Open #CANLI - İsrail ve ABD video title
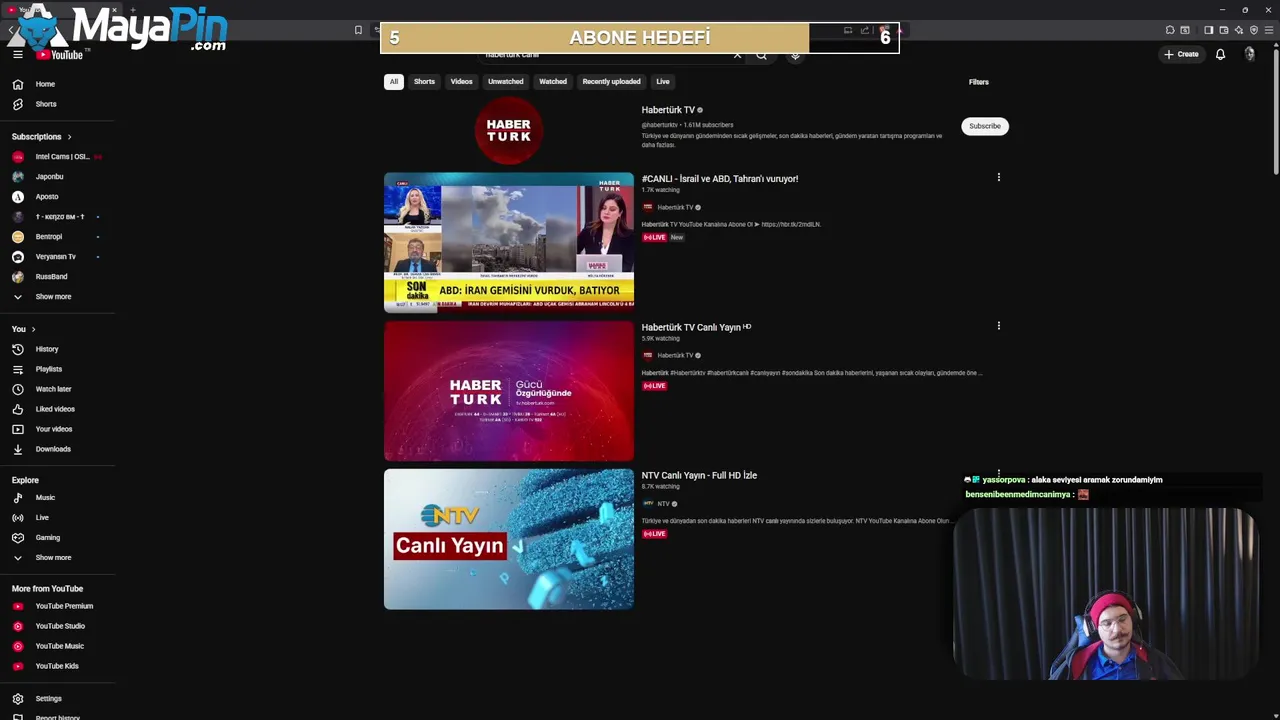 (720, 179)
